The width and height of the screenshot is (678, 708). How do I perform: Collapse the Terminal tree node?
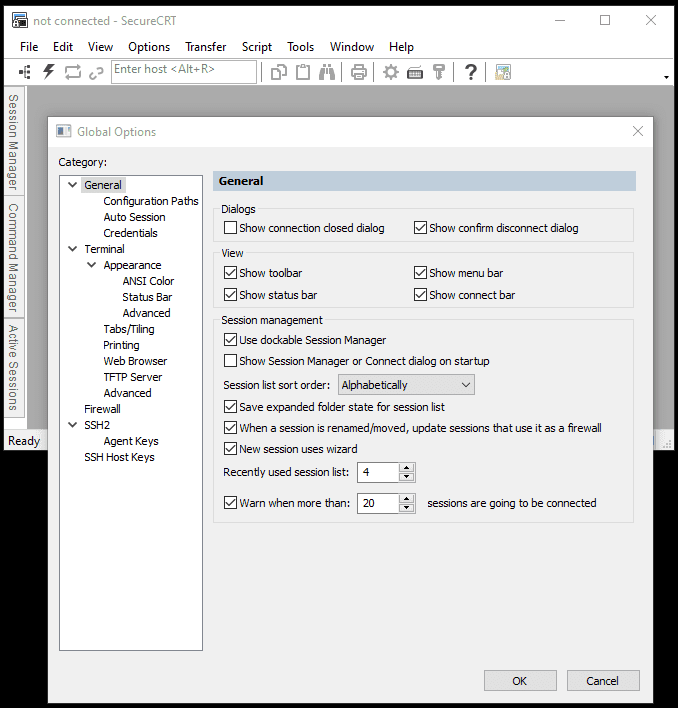point(72,249)
